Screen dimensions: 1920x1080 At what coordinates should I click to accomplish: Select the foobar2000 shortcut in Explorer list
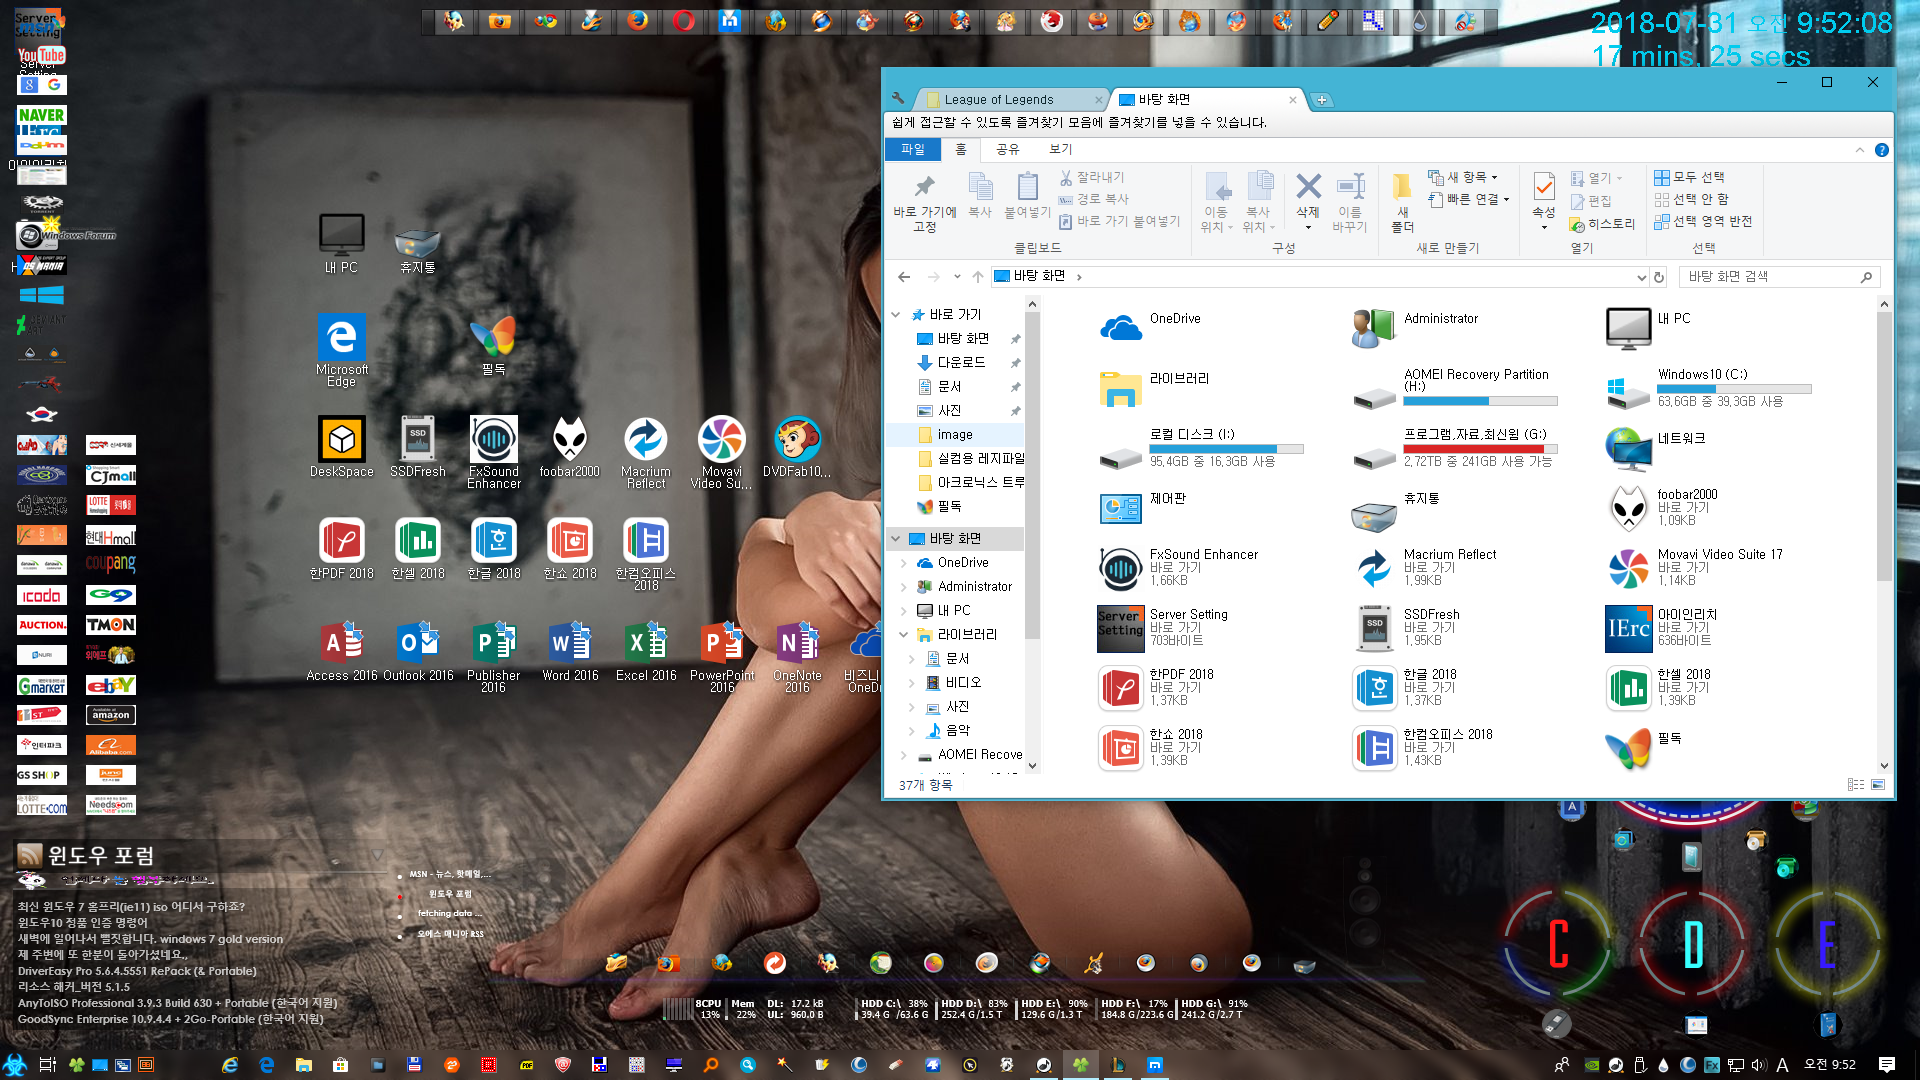coord(1662,507)
